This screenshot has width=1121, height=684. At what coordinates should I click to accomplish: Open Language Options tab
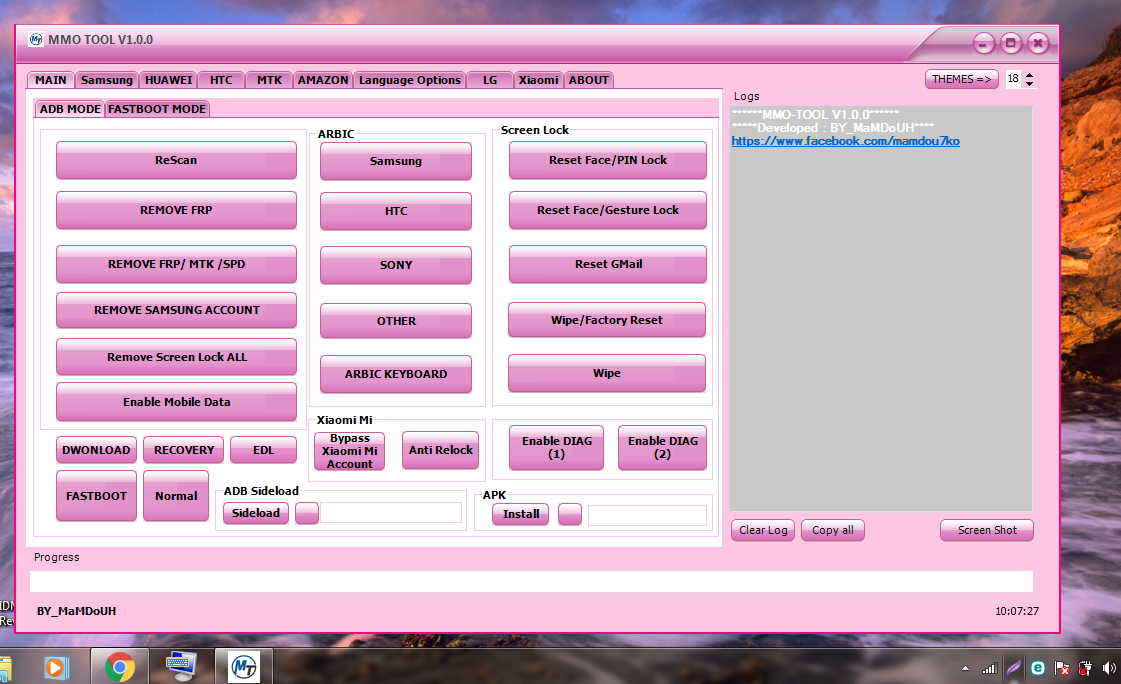[410, 80]
